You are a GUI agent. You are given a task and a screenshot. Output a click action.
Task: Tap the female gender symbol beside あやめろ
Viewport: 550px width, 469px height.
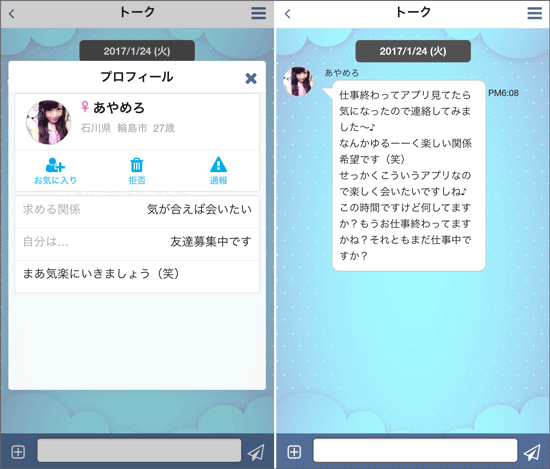[x=85, y=106]
